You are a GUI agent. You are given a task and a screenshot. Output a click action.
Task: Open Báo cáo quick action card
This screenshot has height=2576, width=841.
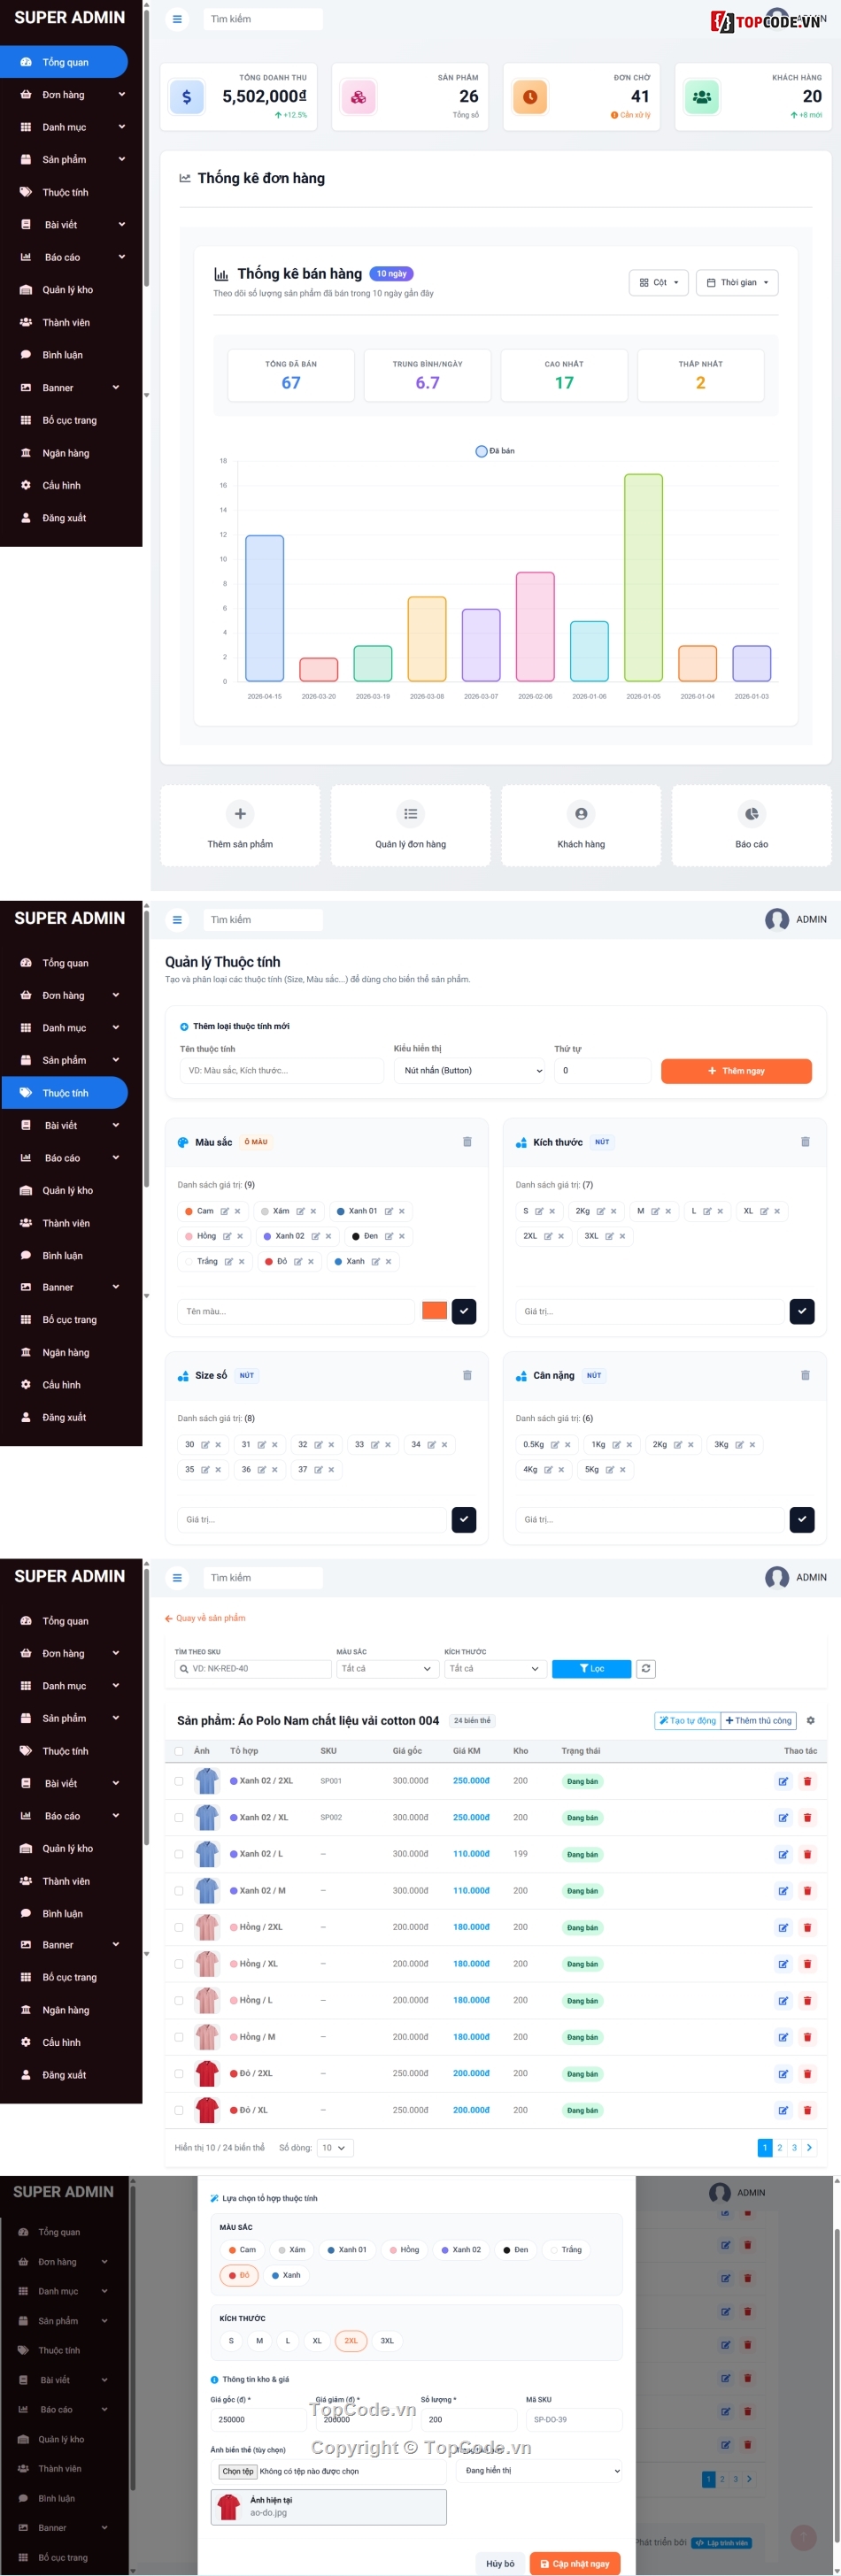751,825
